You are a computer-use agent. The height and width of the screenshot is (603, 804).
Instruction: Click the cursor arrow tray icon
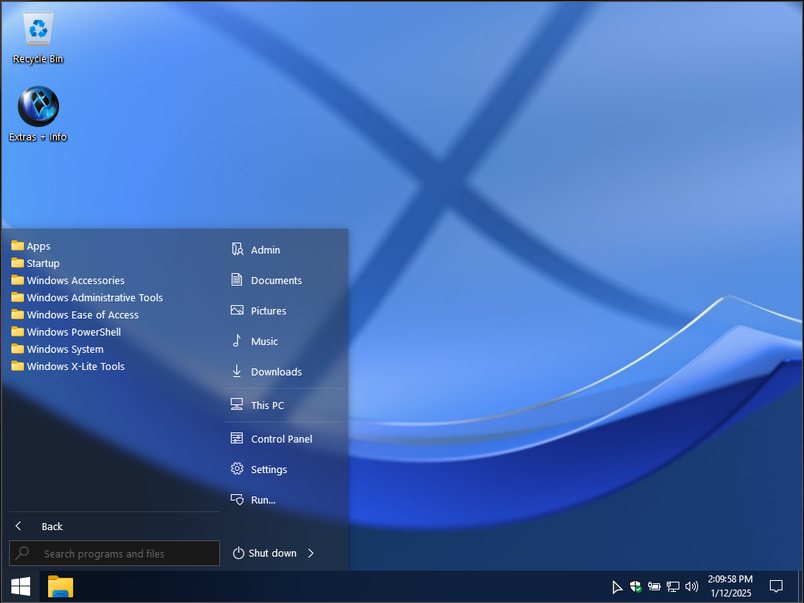(617, 587)
